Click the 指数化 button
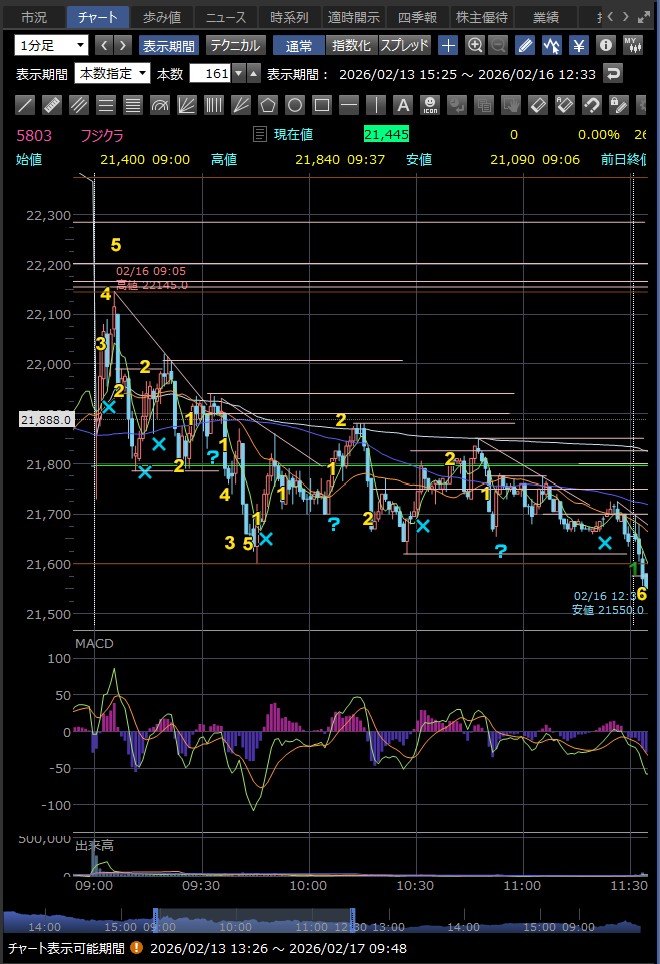The image size is (660, 964). [351, 45]
